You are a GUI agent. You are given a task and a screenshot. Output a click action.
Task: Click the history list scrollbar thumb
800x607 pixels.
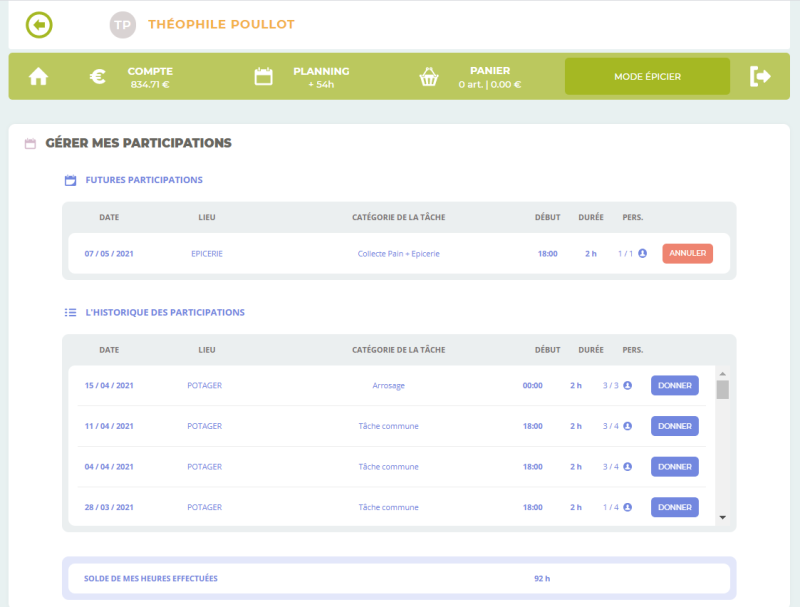coord(722,390)
